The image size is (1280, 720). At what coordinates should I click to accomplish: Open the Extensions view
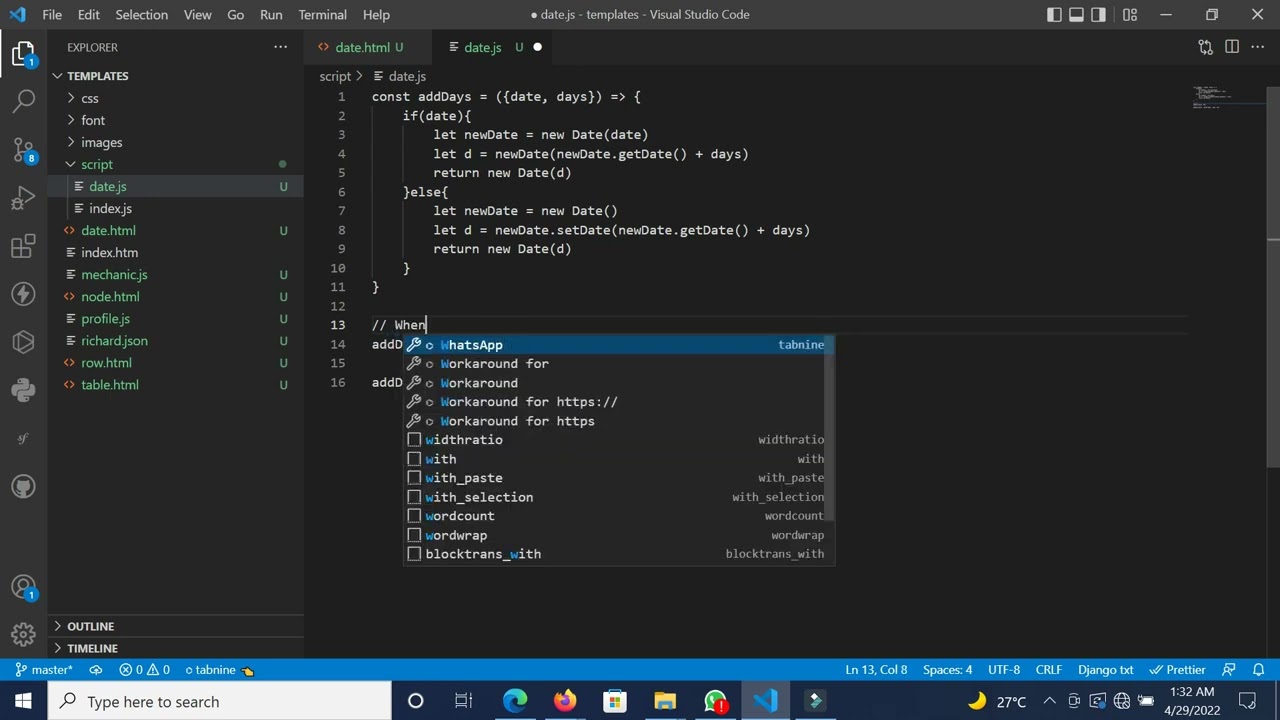24,246
